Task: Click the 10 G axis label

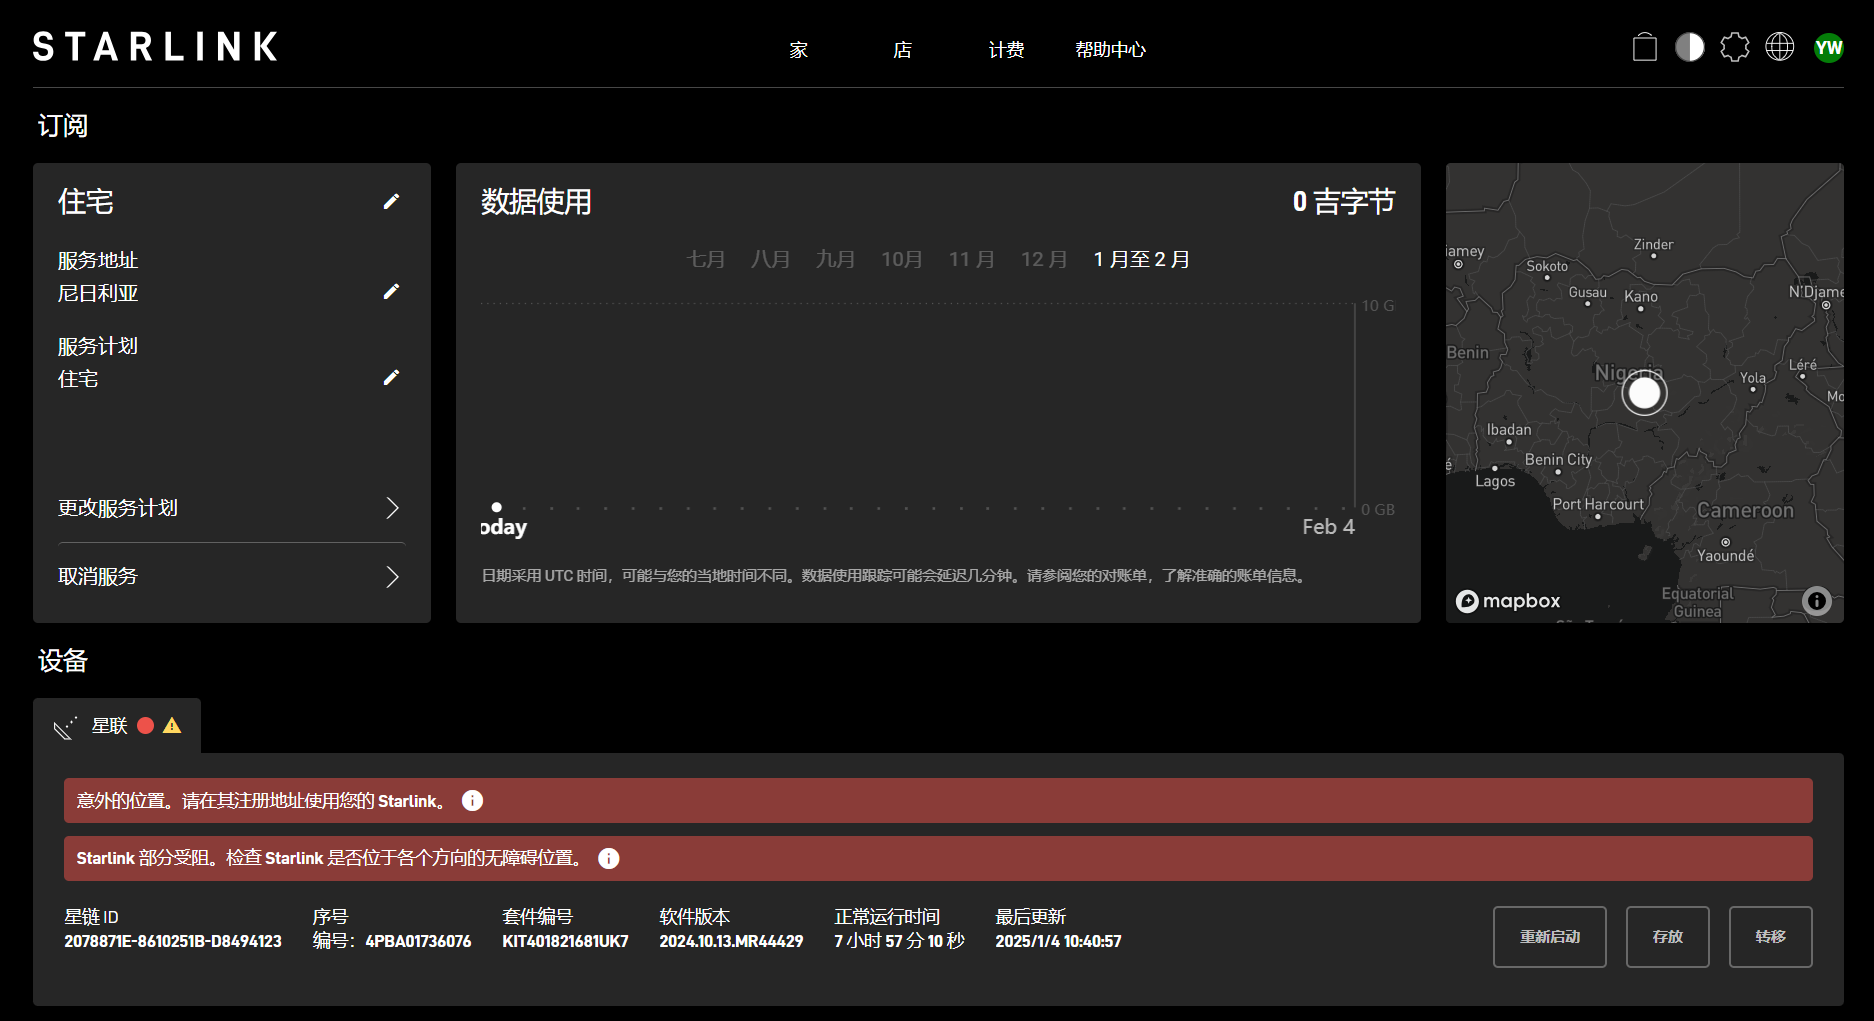Action: 1378,306
